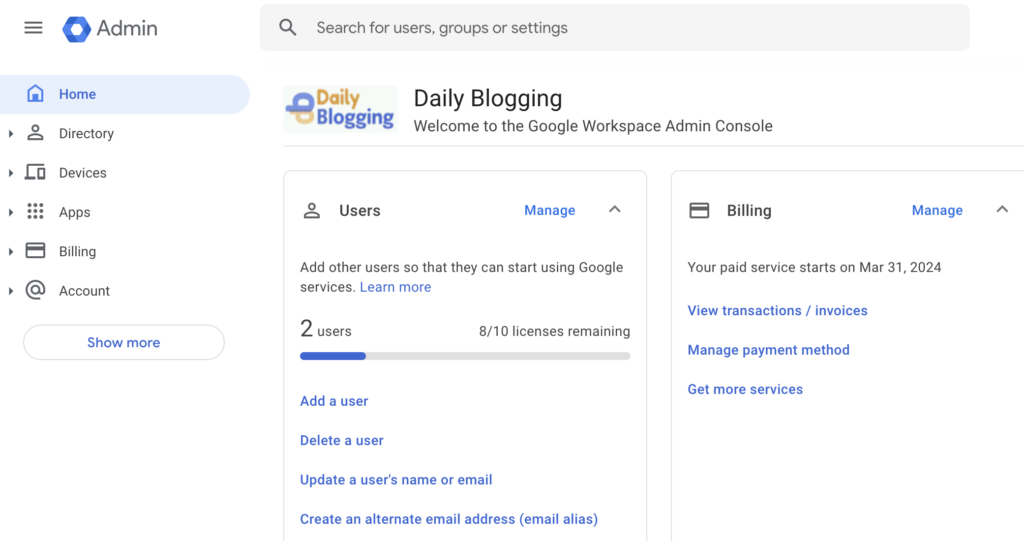This screenshot has width=1024, height=541.
Task: Click the user licenses progress bar
Action: click(x=465, y=356)
